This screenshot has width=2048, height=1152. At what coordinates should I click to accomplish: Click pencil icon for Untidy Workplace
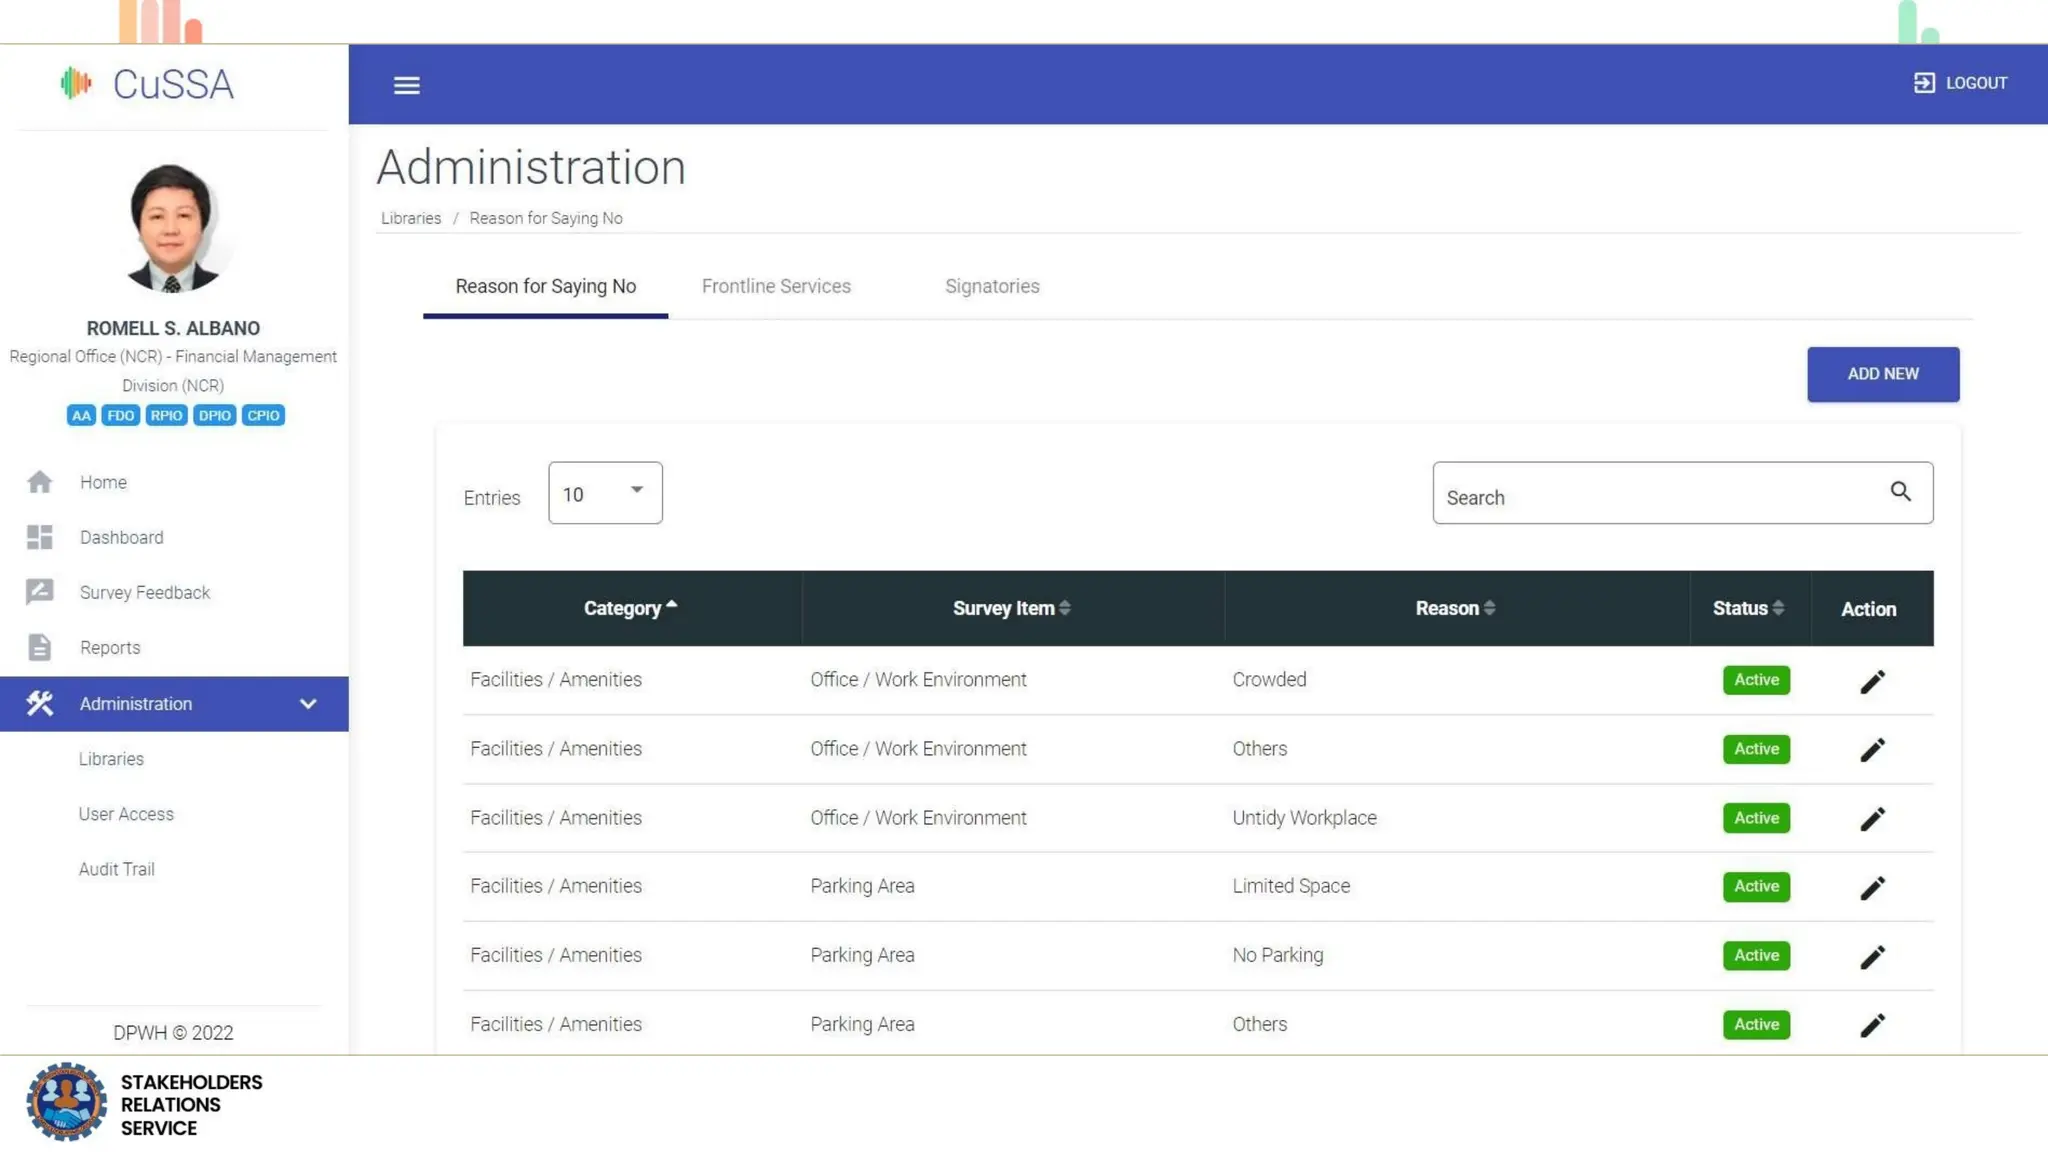coord(1872,819)
